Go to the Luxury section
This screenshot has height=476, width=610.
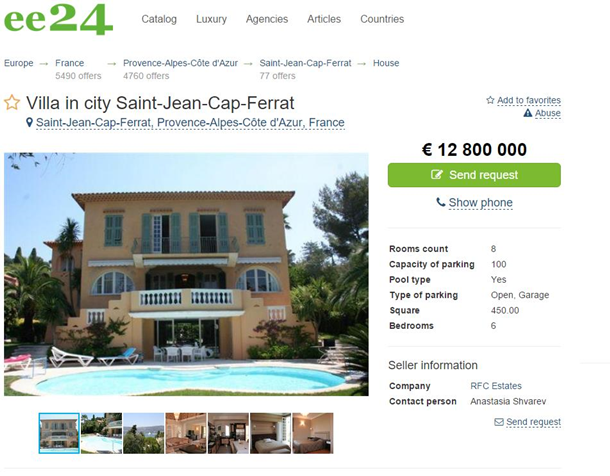(211, 19)
